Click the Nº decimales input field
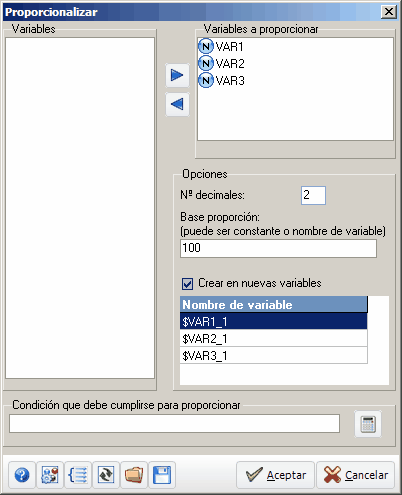Screen dimensions: 402x495 [x=313, y=195]
